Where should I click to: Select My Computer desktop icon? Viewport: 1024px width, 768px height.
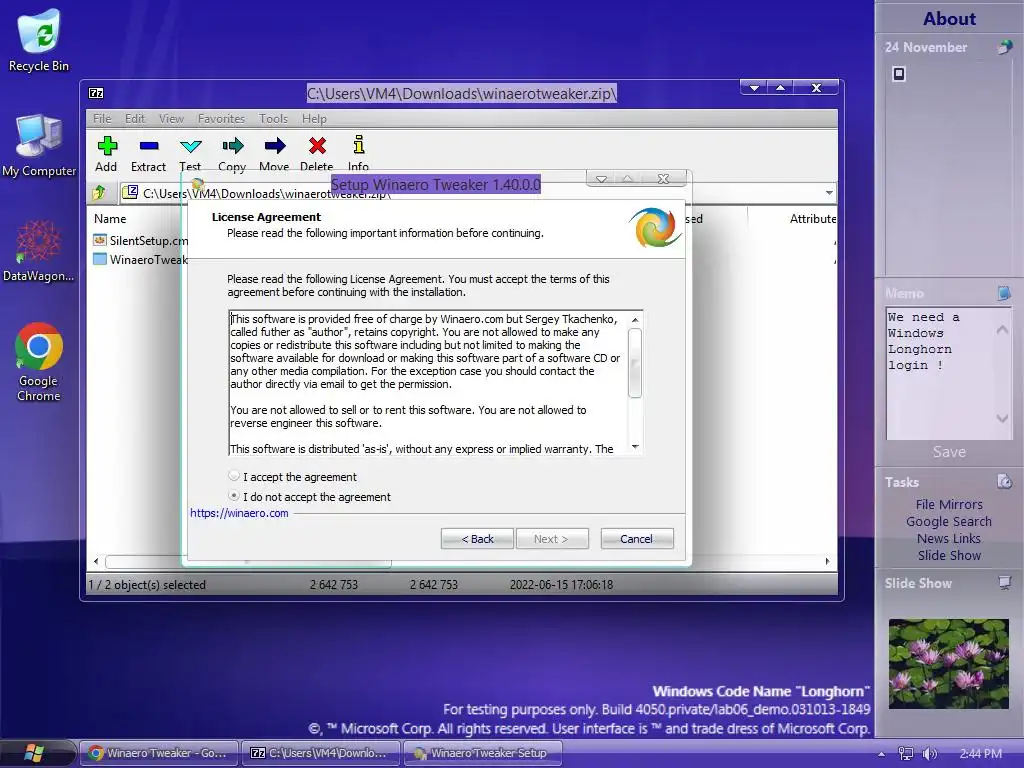(39, 146)
